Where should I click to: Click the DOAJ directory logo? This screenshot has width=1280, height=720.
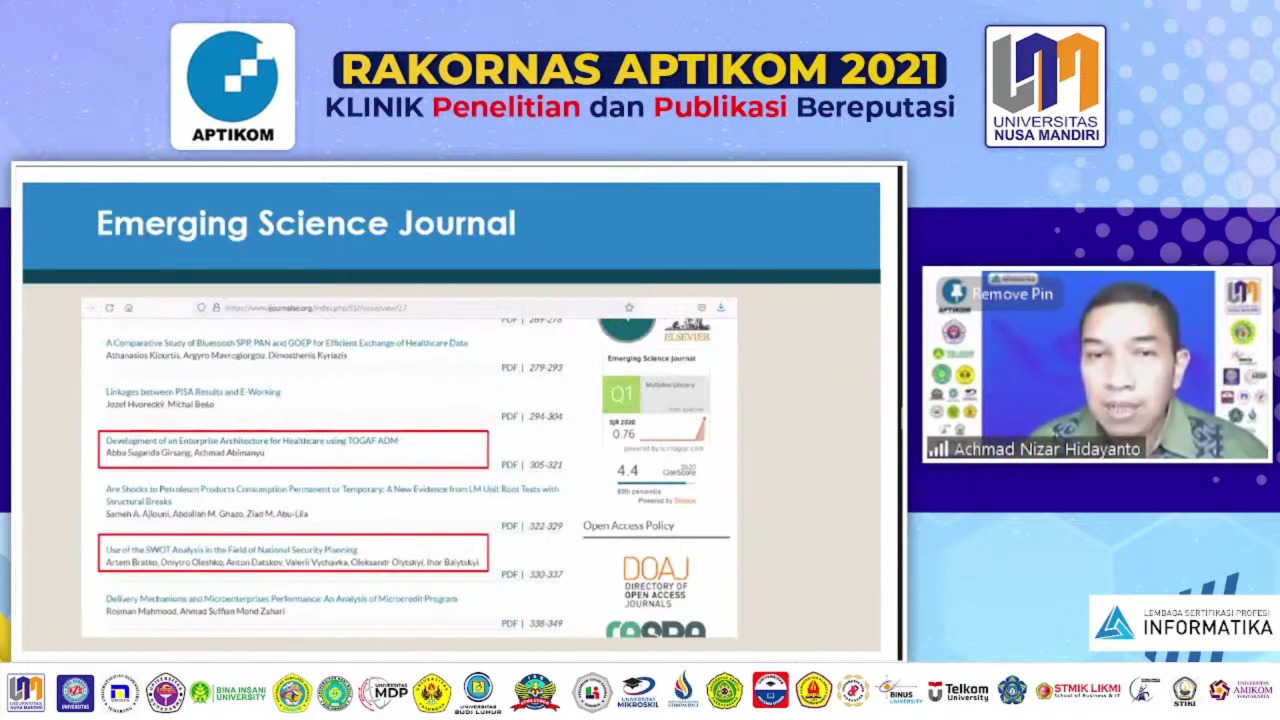click(656, 583)
